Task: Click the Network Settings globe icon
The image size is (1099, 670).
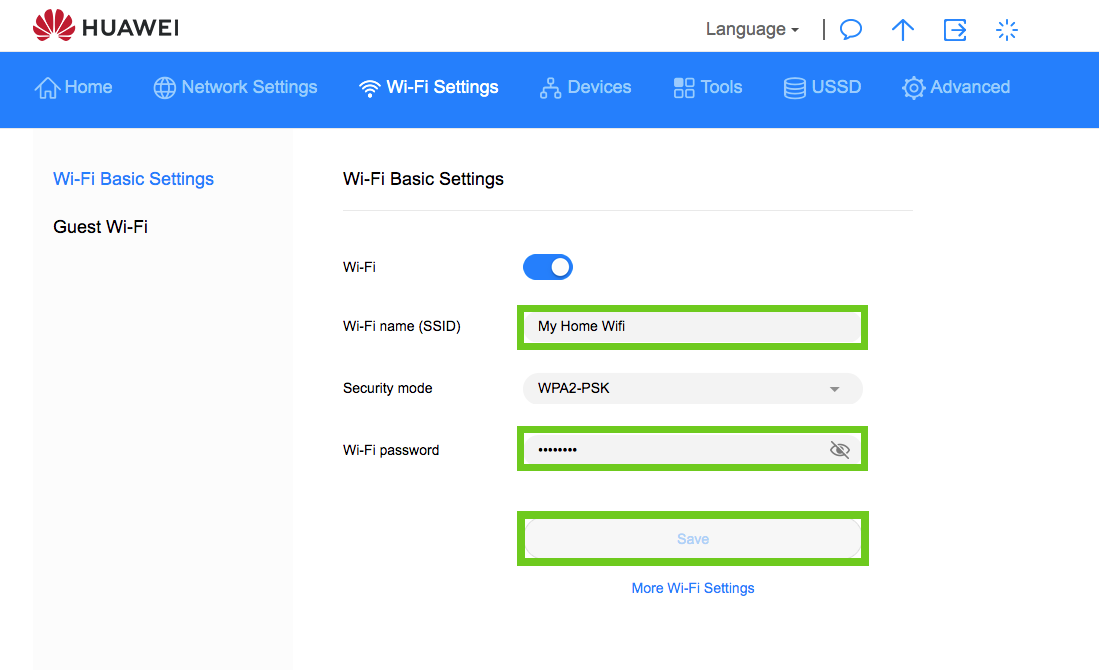Action: pyautogui.click(x=164, y=88)
